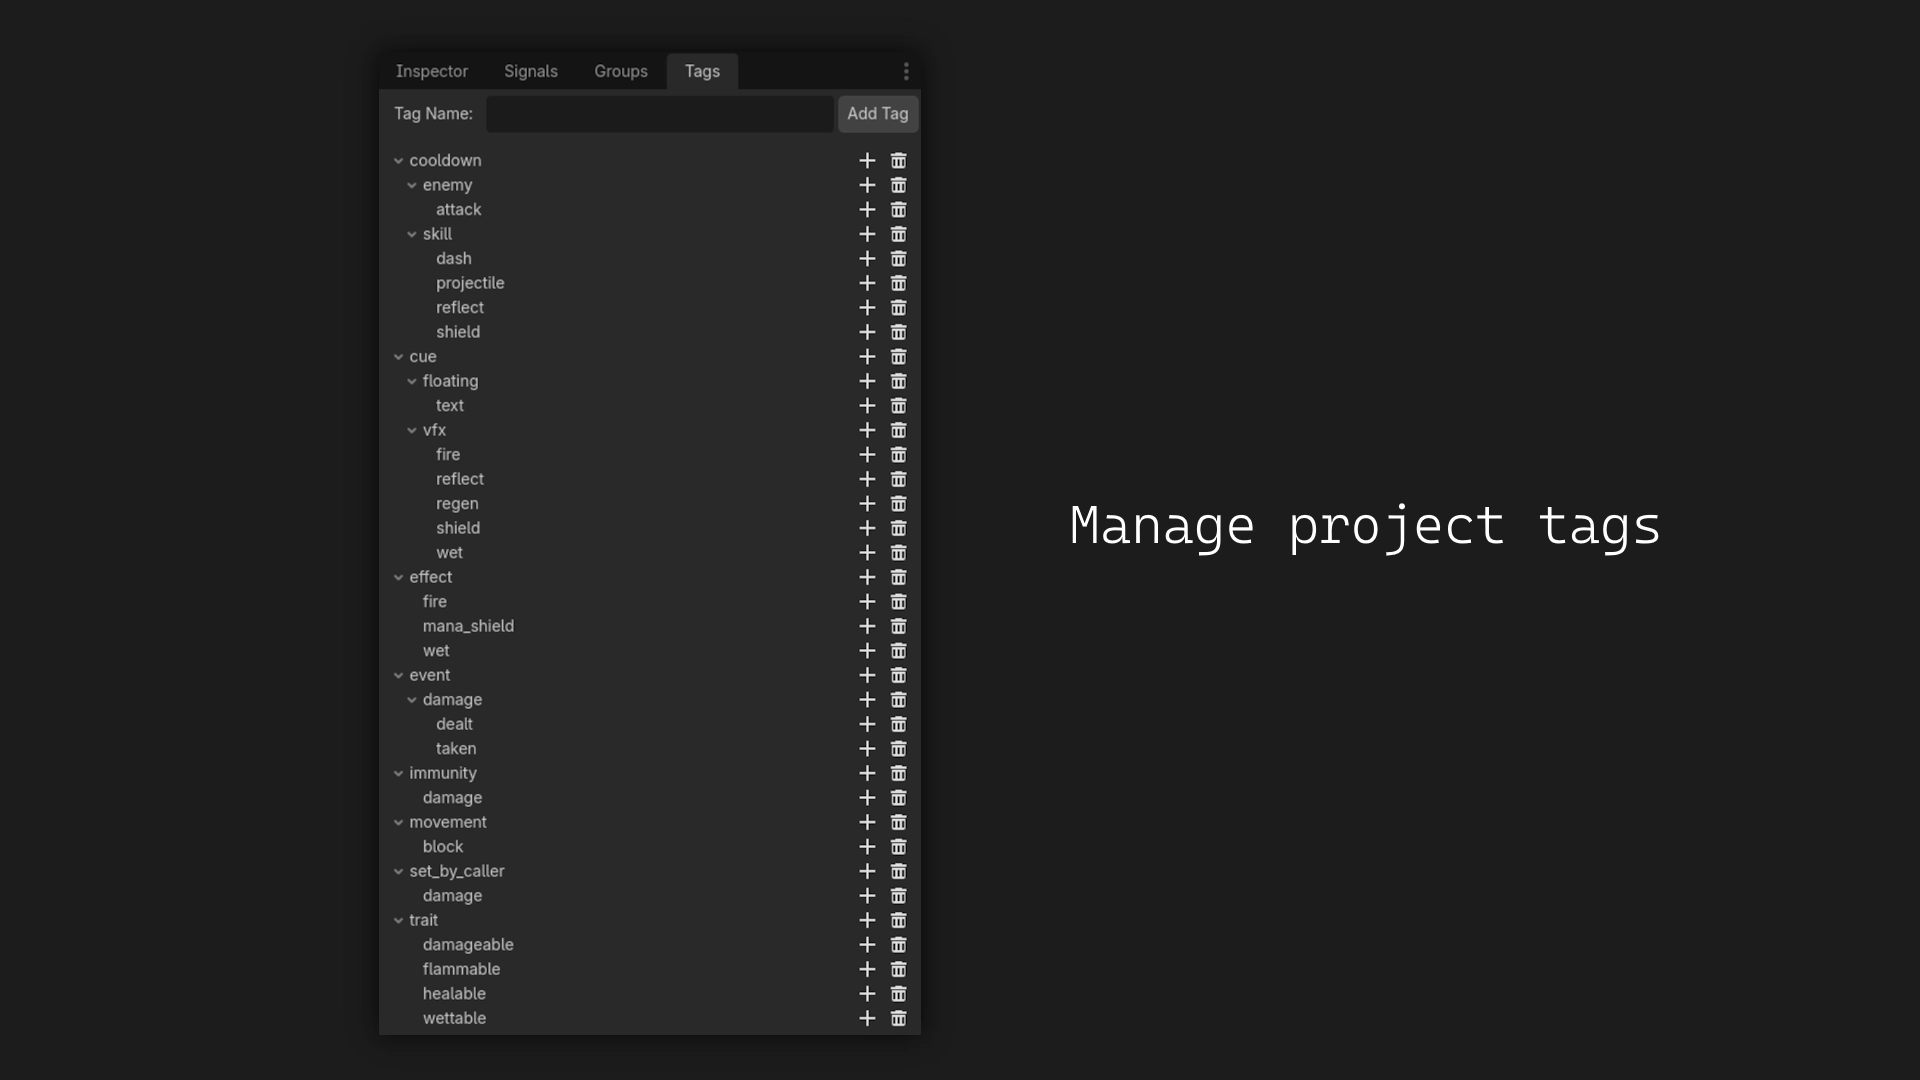1920x1080 pixels.
Task: Collapse the event tag group
Action: pos(398,675)
